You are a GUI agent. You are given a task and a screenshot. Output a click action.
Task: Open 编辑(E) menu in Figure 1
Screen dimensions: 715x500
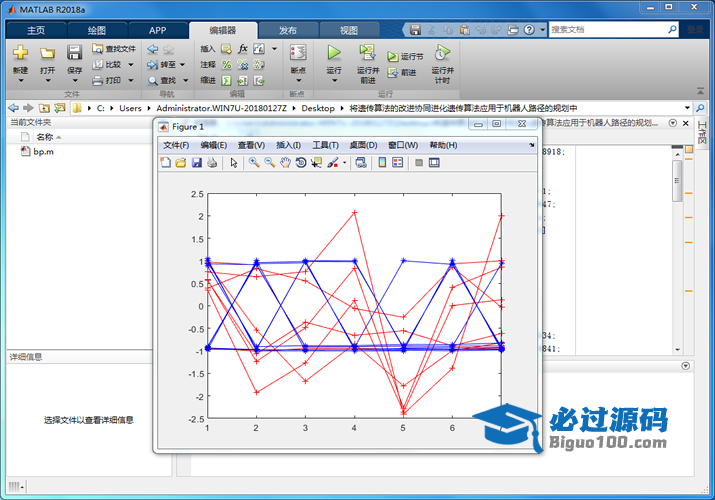[213, 145]
